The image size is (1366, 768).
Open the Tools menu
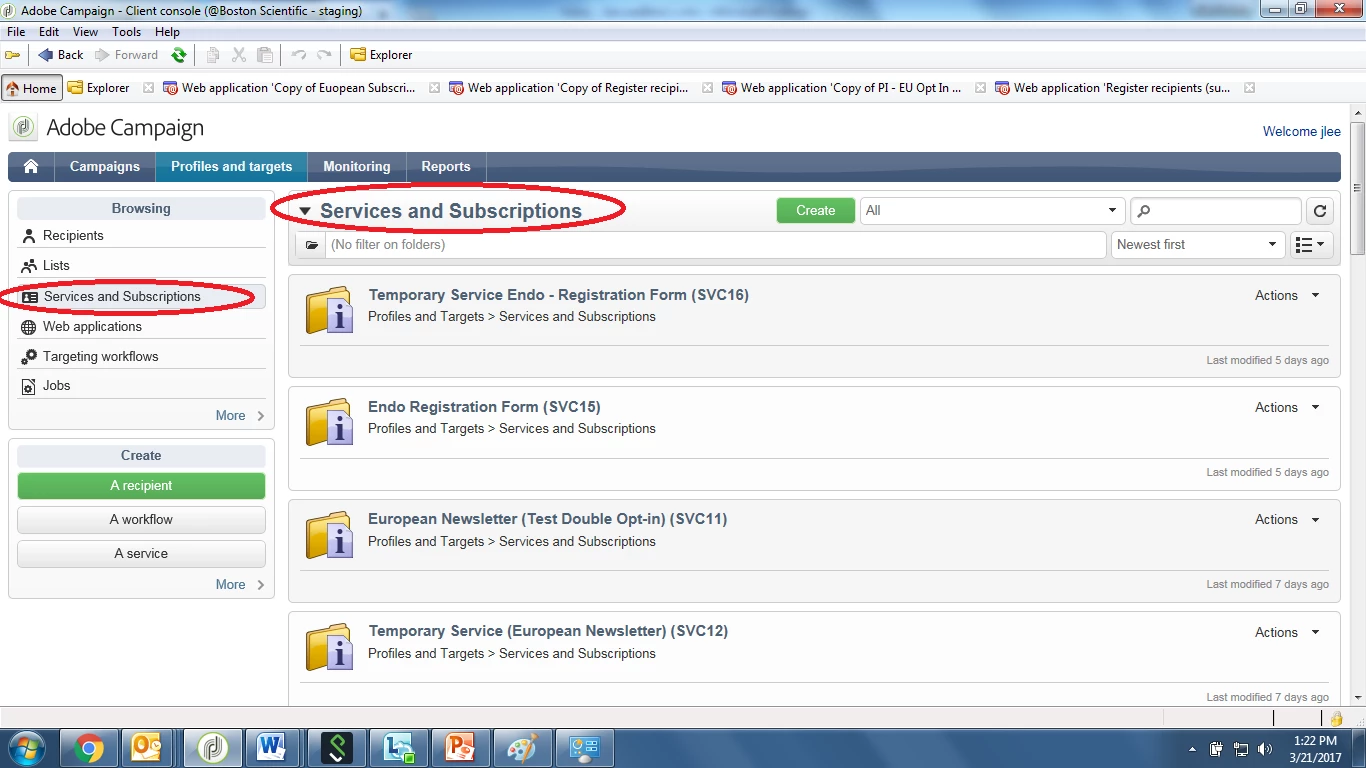pos(126,32)
